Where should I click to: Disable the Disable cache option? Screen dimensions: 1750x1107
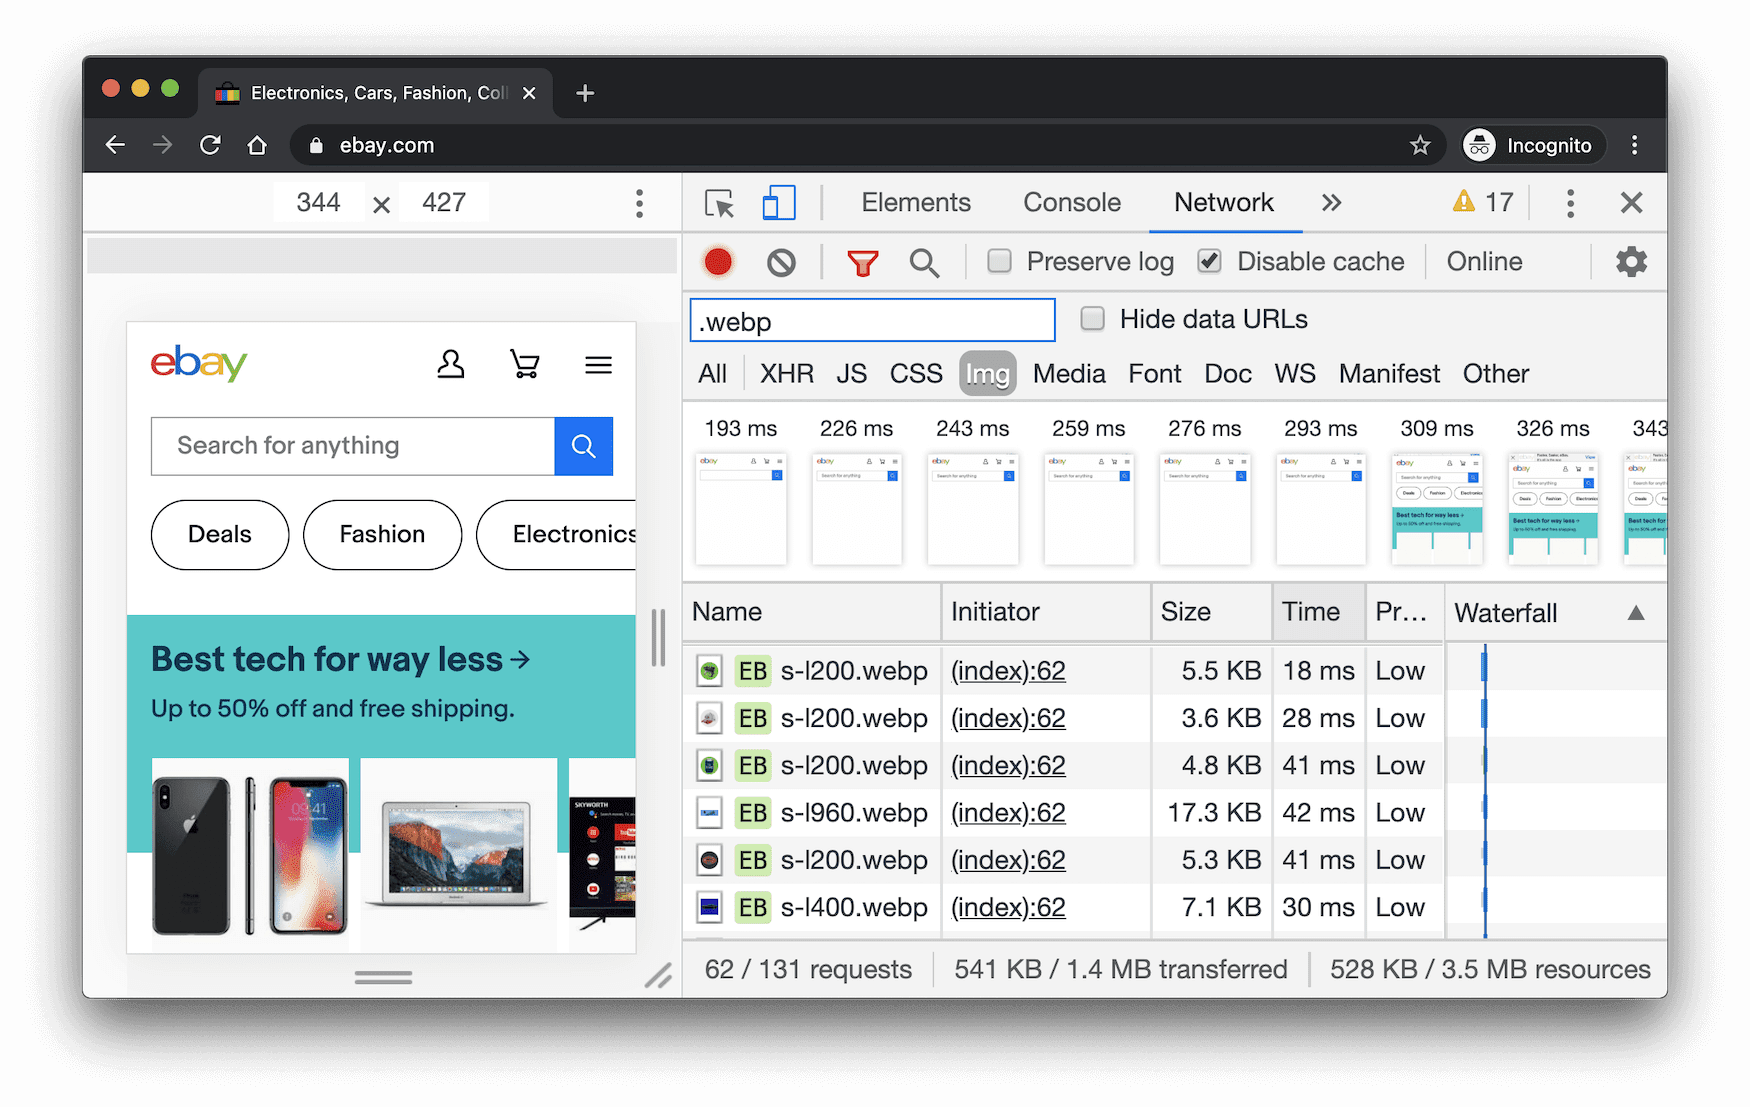1209,261
